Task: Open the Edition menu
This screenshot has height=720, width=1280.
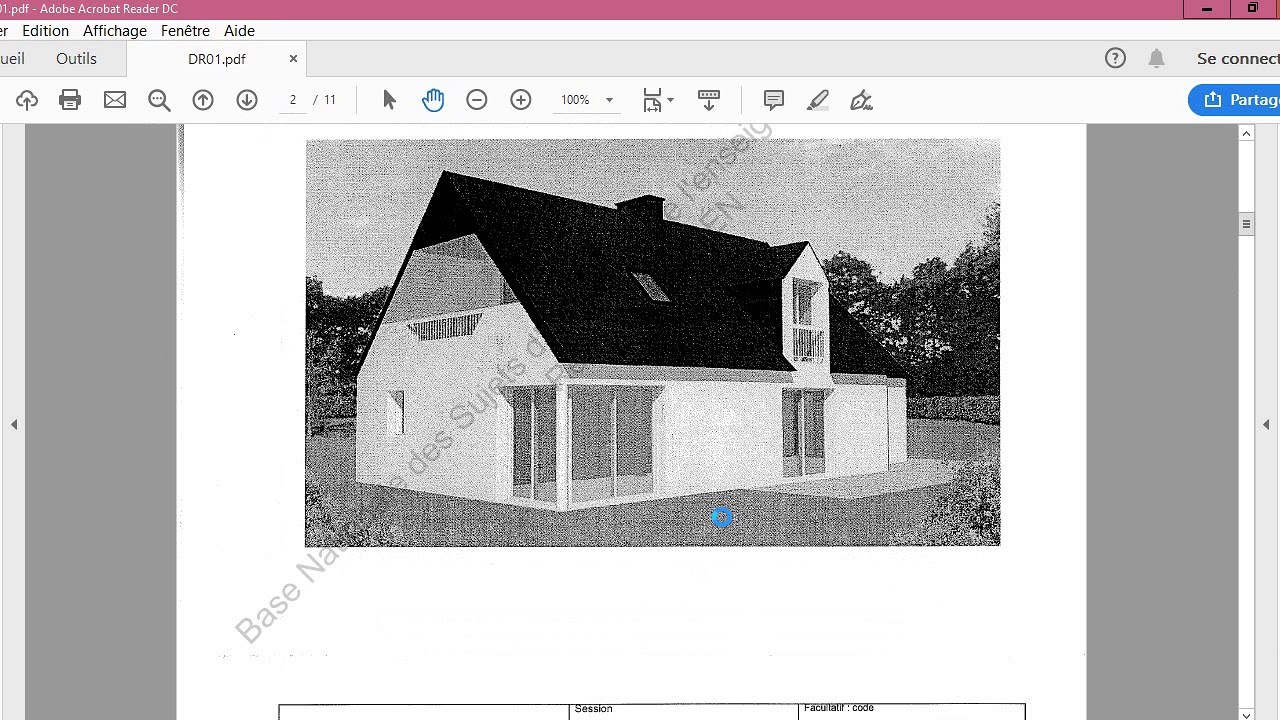Action: tap(45, 31)
